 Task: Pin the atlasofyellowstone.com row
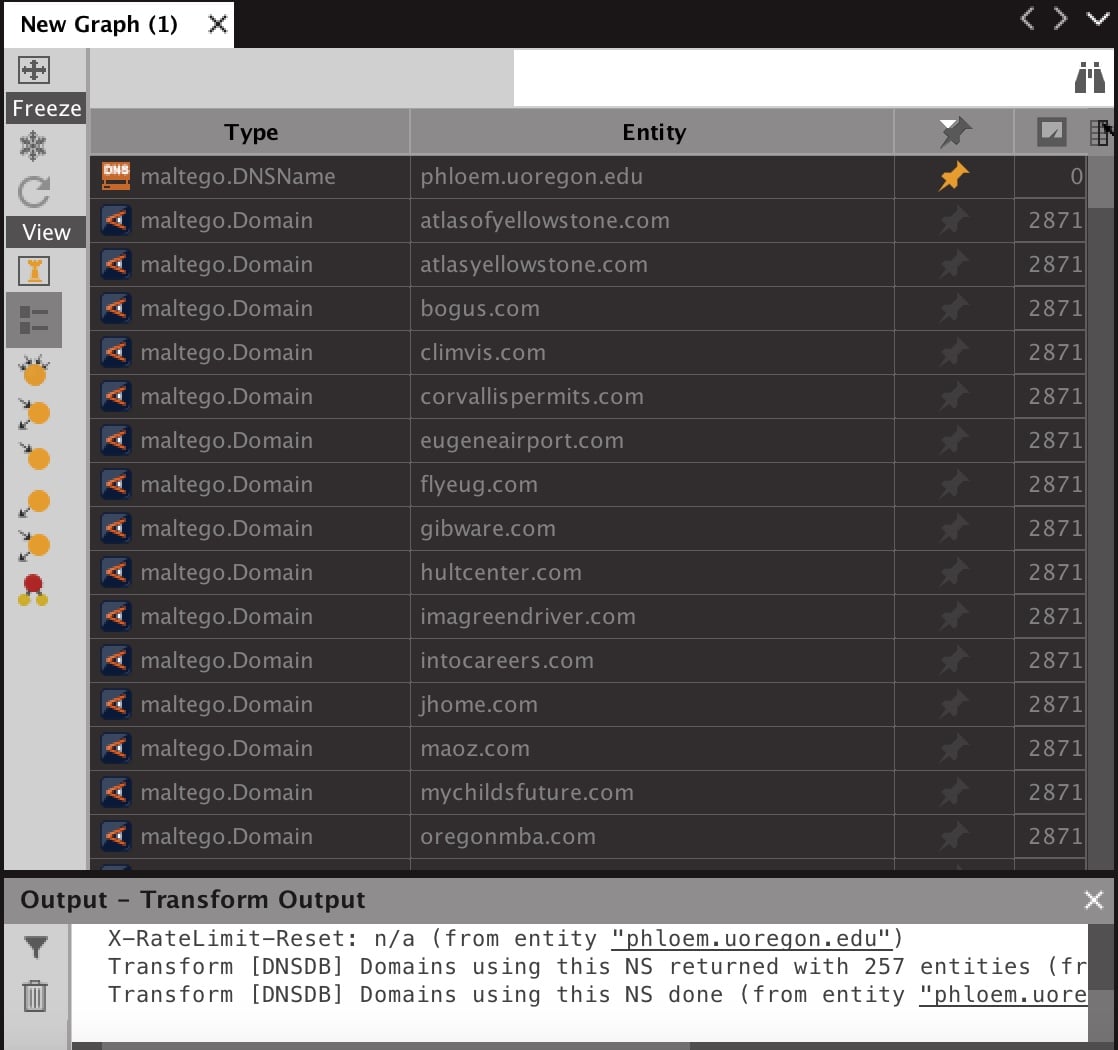coord(953,220)
